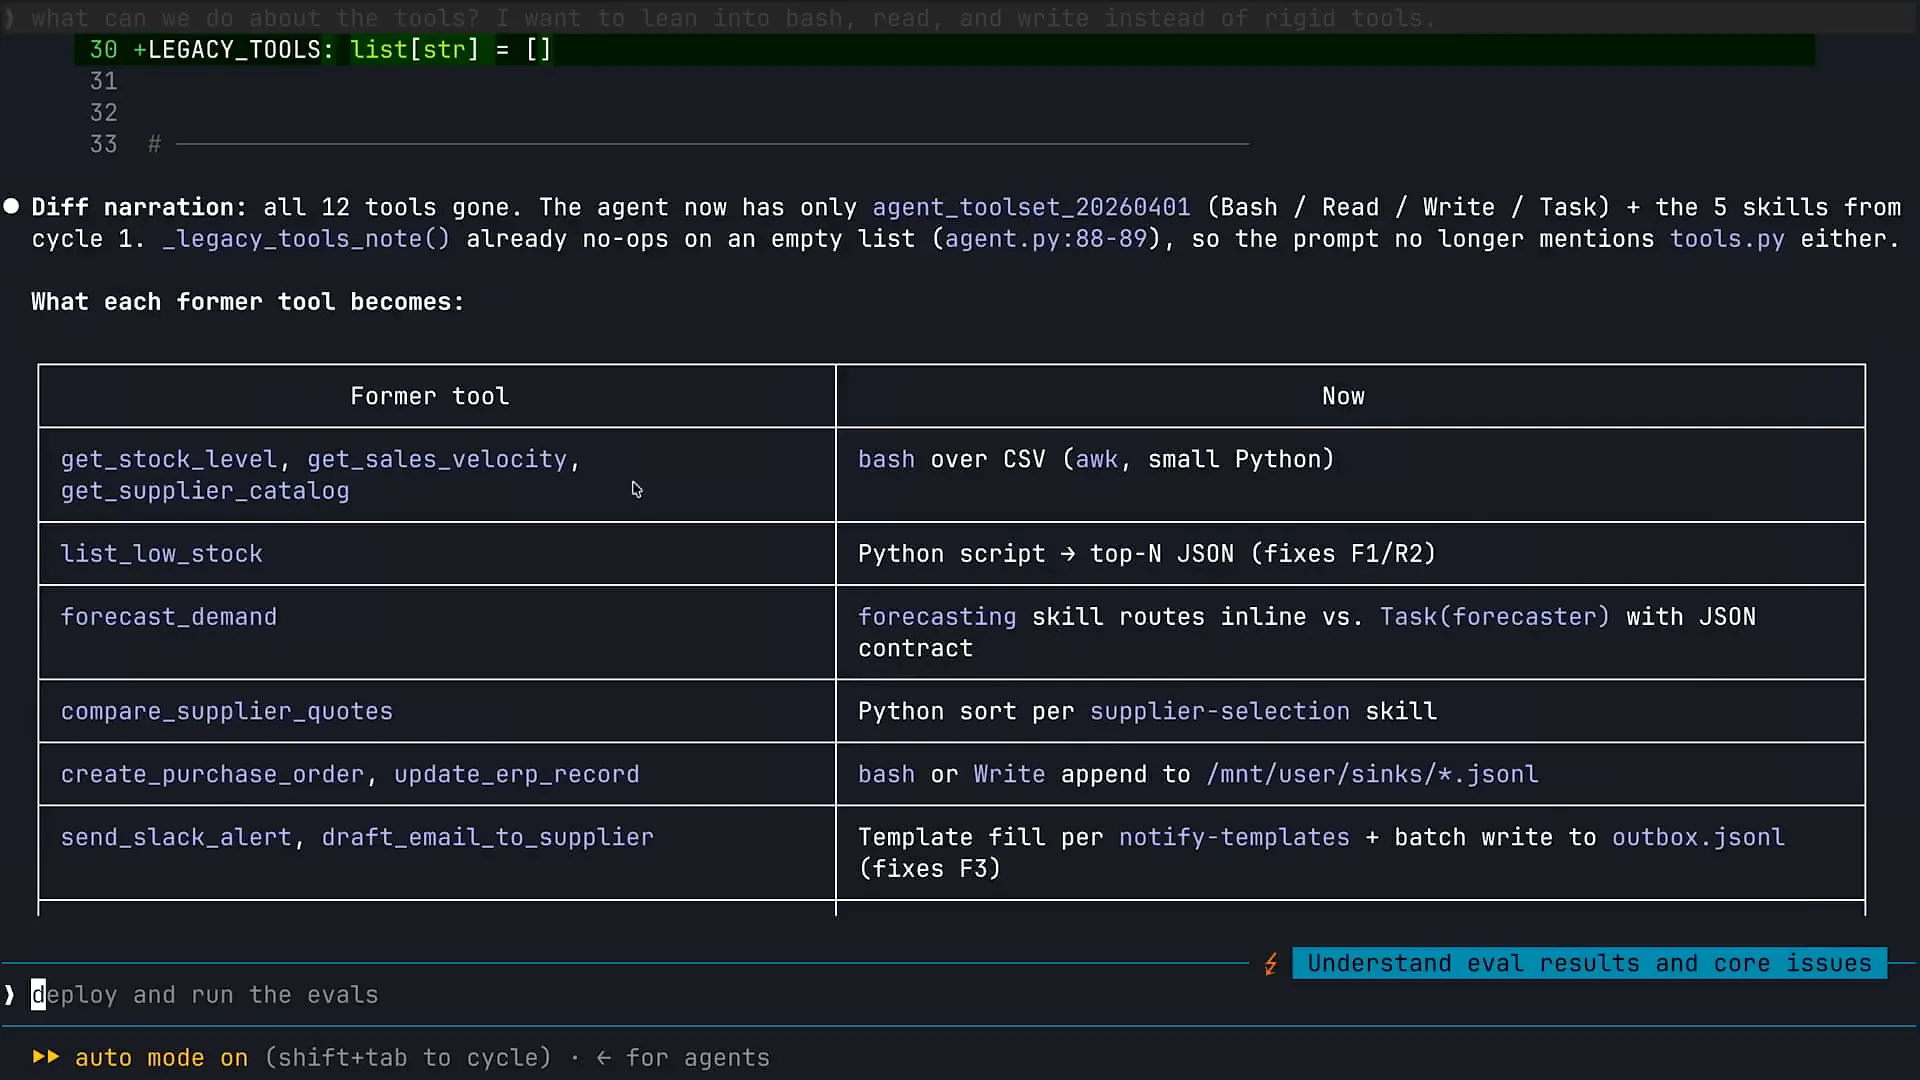Click the 'What each former tool becomes:' heading
The width and height of the screenshot is (1920, 1080).
click(x=247, y=302)
